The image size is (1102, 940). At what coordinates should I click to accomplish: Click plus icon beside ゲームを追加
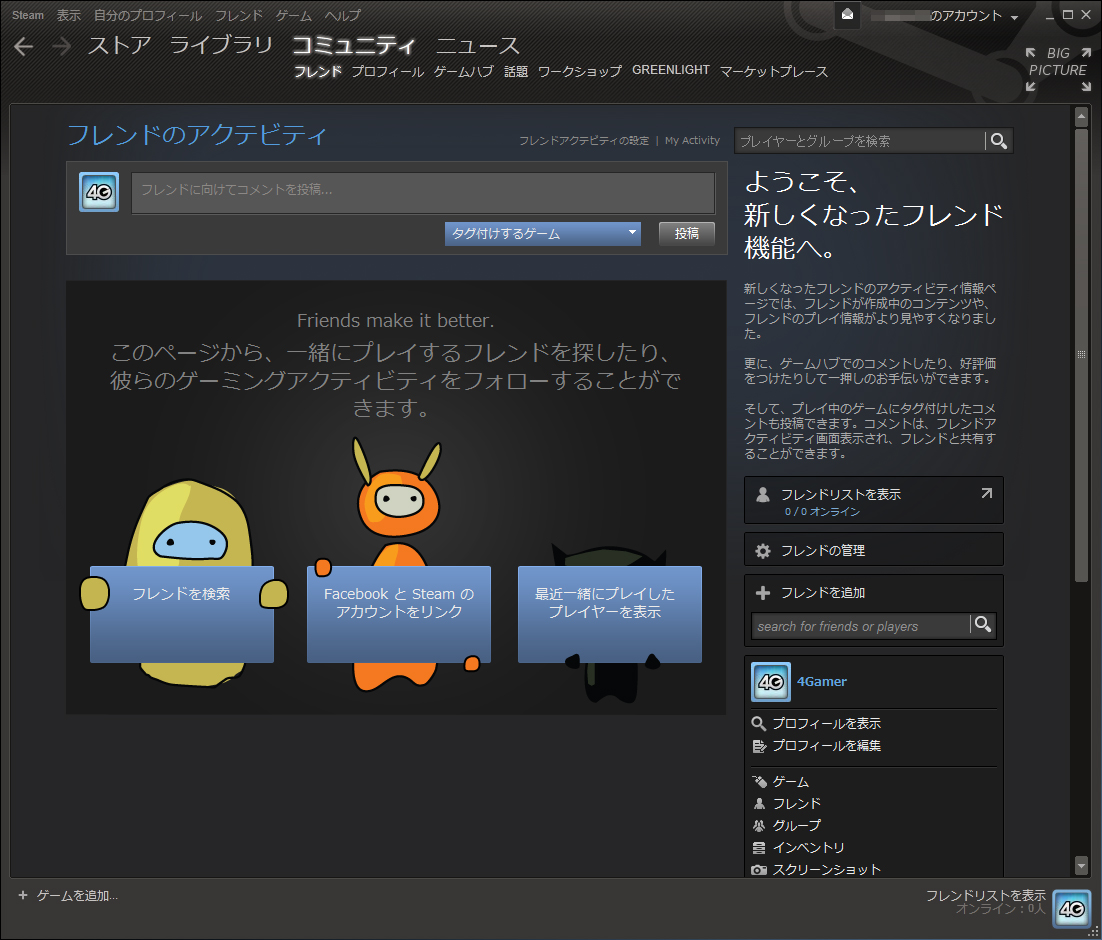[22, 895]
